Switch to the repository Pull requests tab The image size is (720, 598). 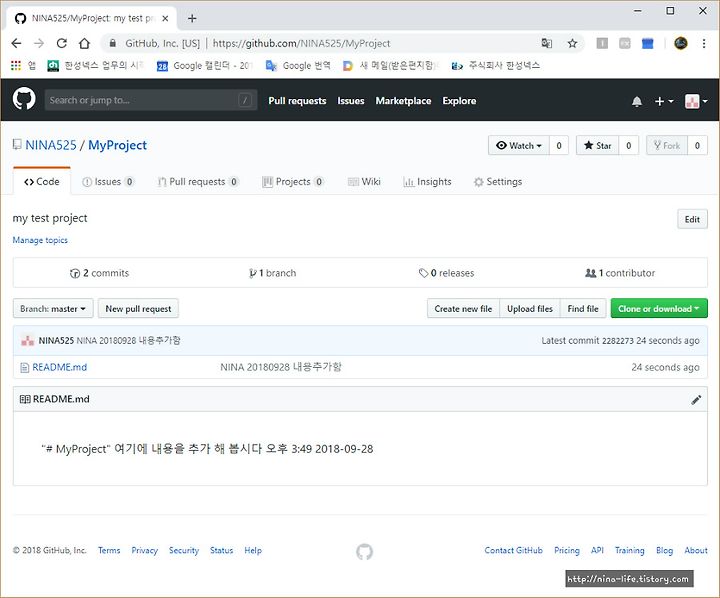(x=198, y=181)
